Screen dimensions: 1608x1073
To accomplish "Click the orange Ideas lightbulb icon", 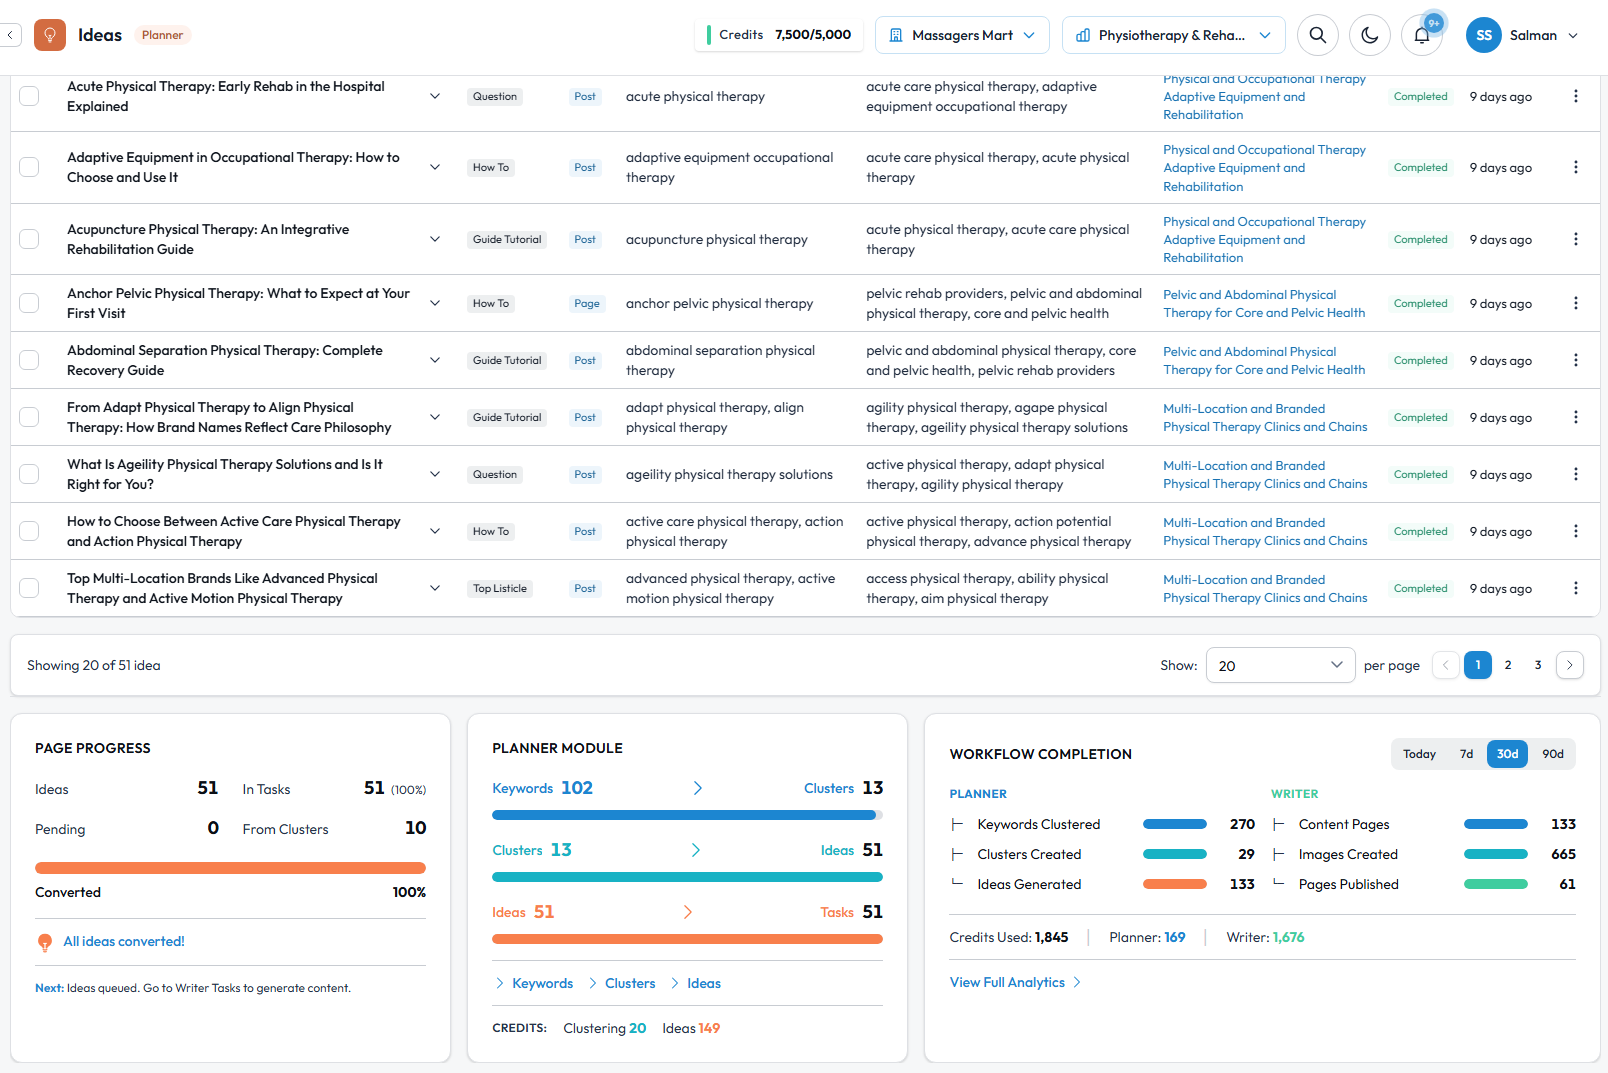I will 50,35.
